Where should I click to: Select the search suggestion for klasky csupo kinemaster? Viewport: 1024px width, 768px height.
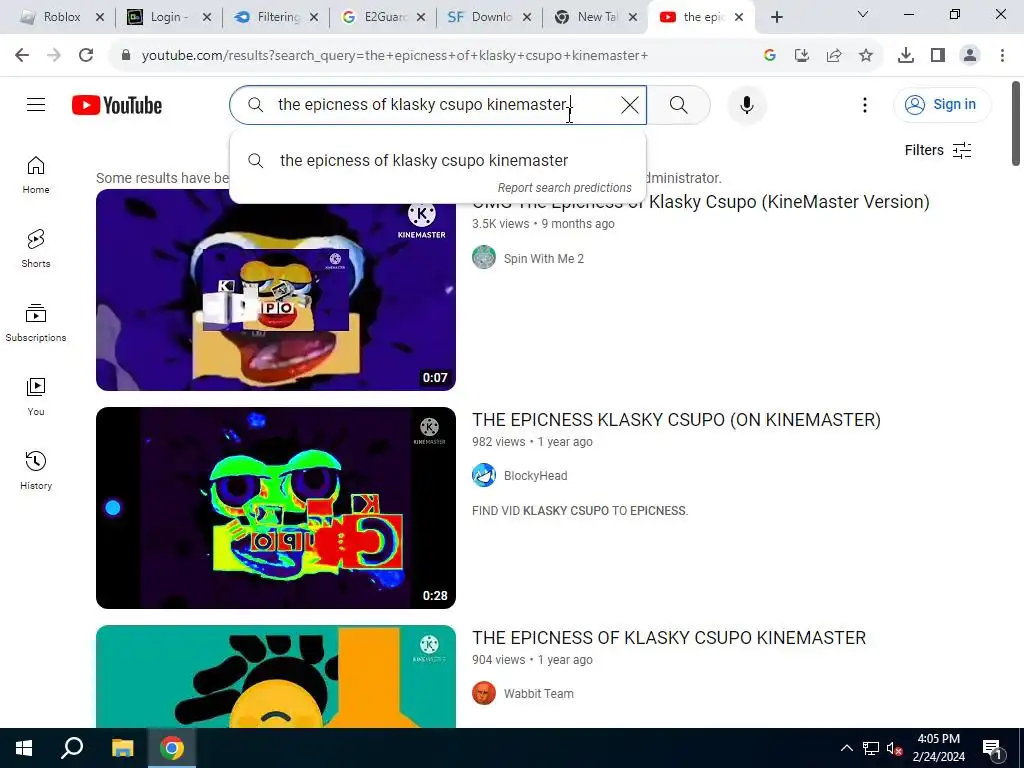(438, 161)
